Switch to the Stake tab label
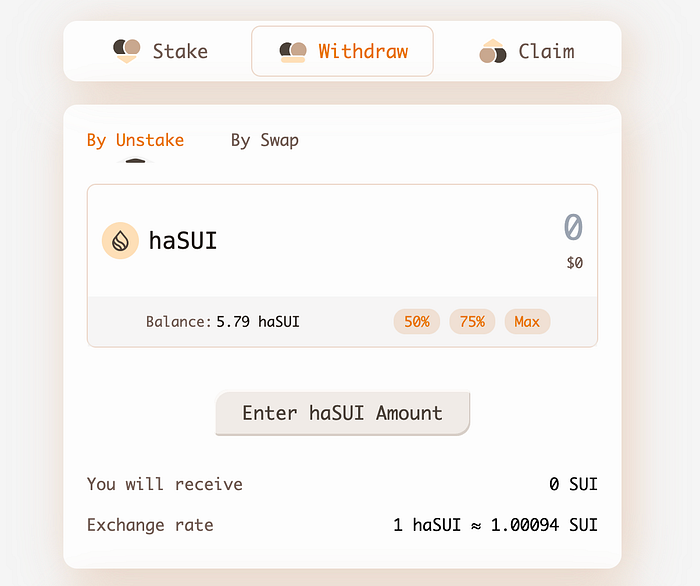The width and height of the screenshot is (700, 586). 180,51
